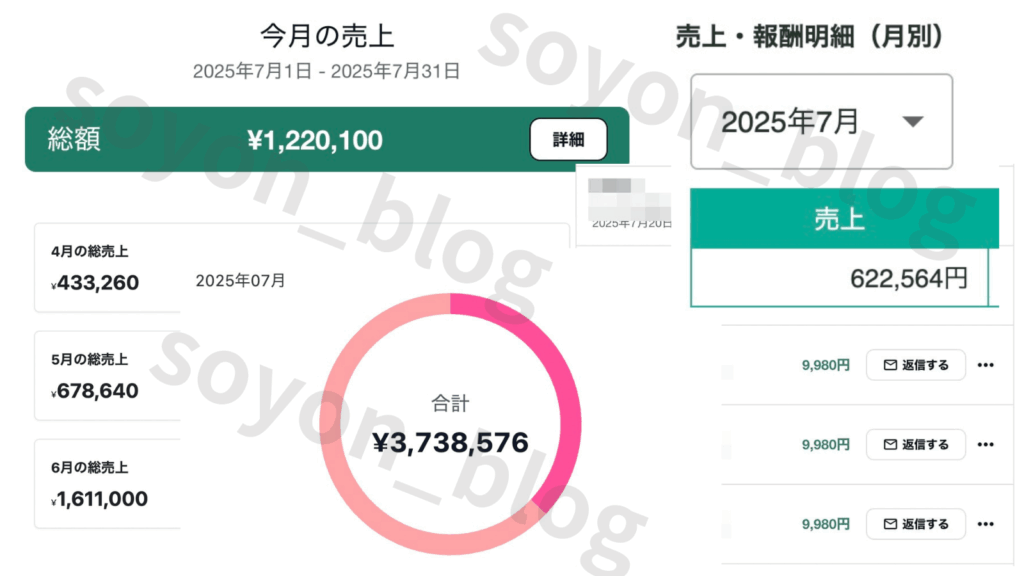Viewport: 1024px width, 576px height.
Task: Click the envelope icon in second reply button
Action: (x=890, y=445)
